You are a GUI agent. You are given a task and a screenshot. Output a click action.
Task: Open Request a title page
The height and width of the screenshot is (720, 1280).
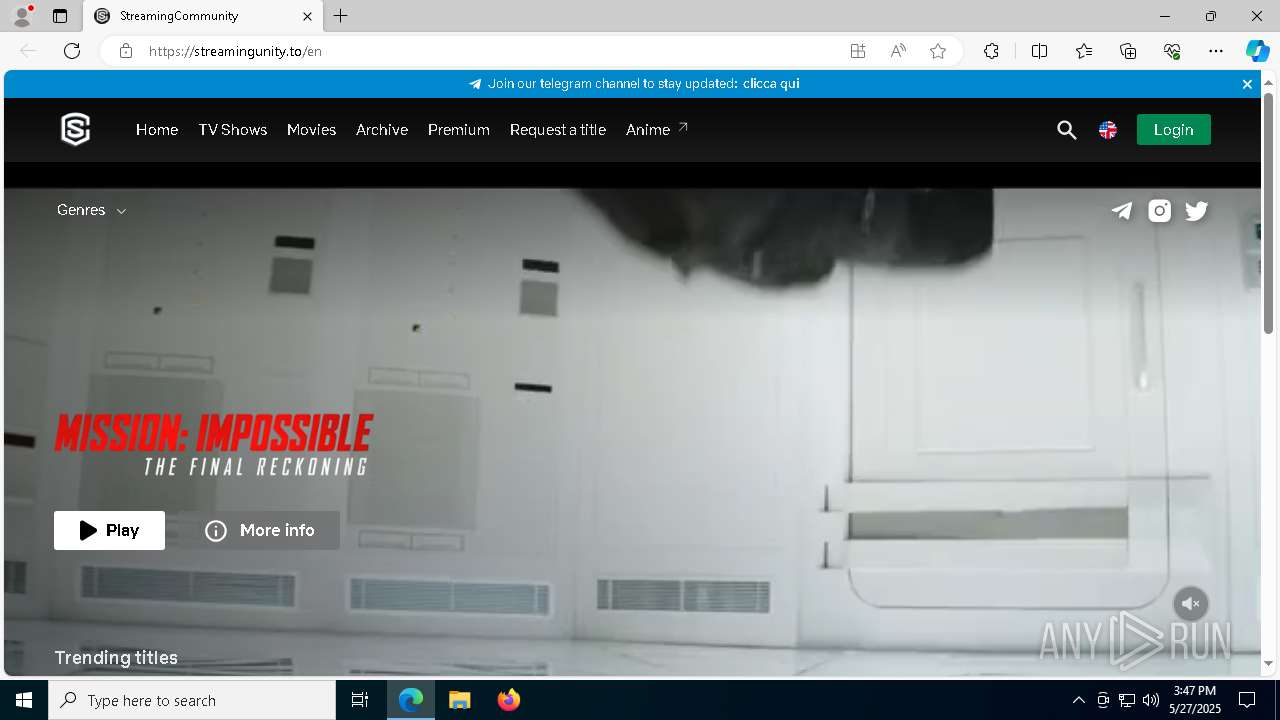pyautogui.click(x=558, y=130)
